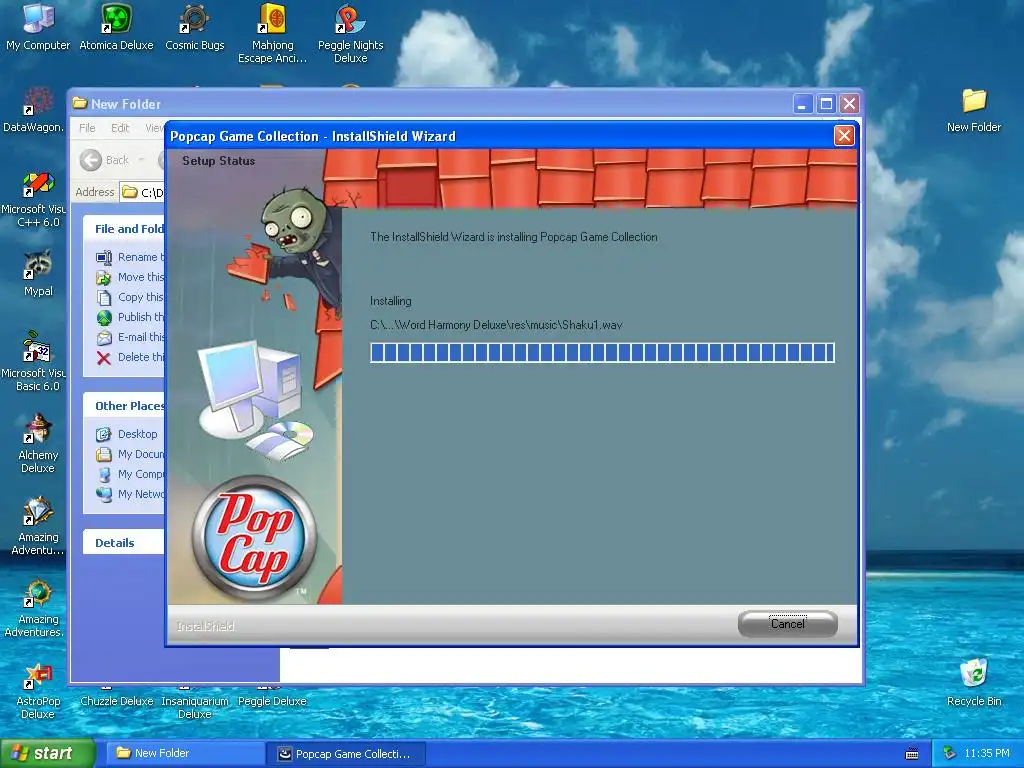Open DataWagon desktop shortcut
The width and height of the screenshot is (1024, 768).
click(x=33, y=110)
